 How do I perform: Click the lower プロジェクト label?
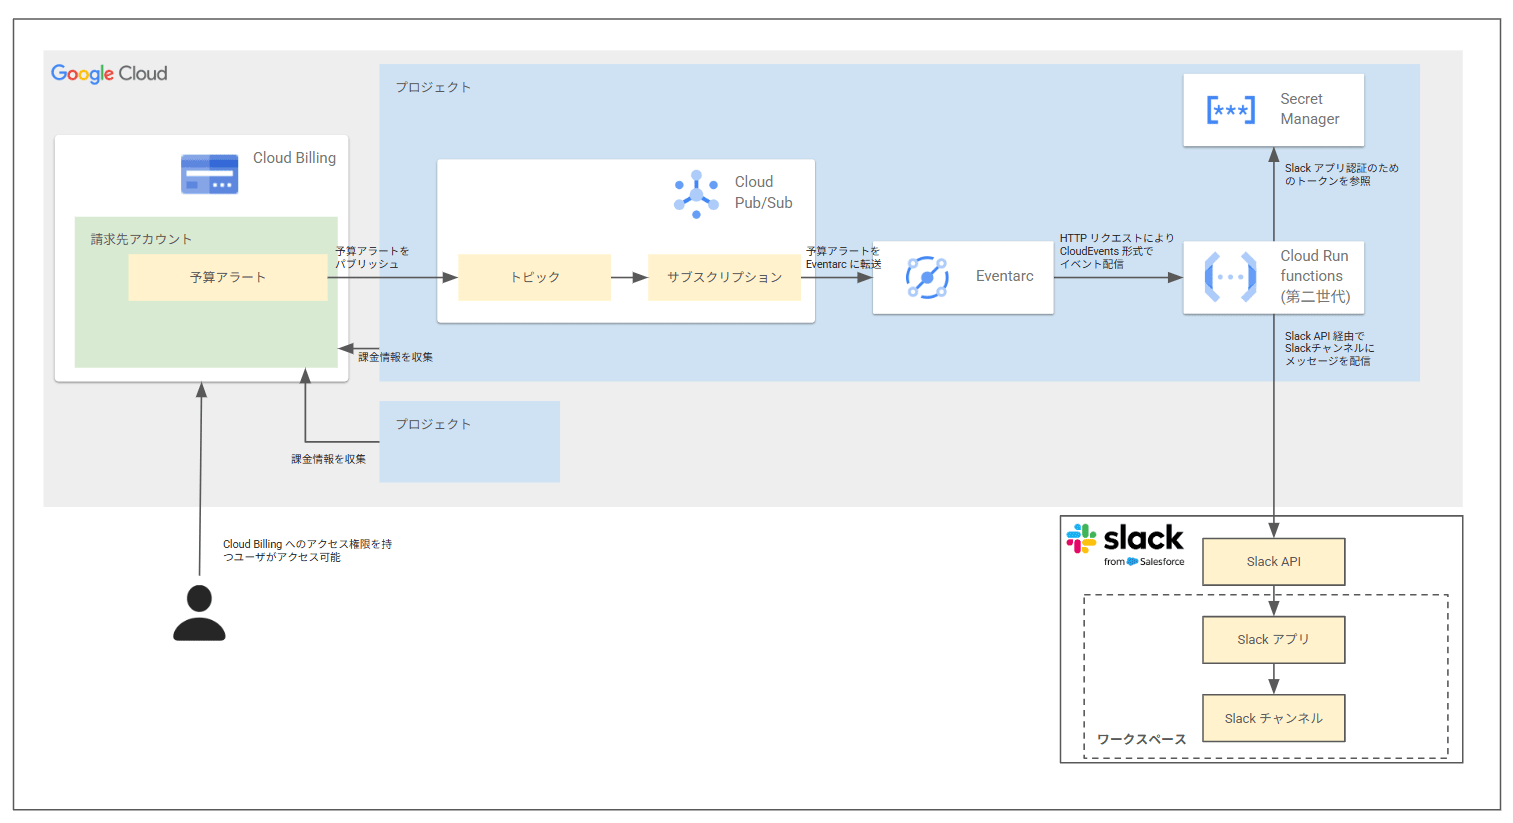click(x=433, y=425)
